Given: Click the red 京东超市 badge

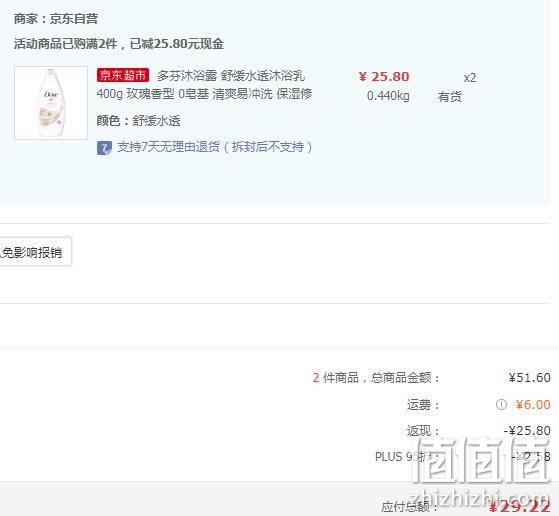Looking at the screenshot, I should 123,75.
